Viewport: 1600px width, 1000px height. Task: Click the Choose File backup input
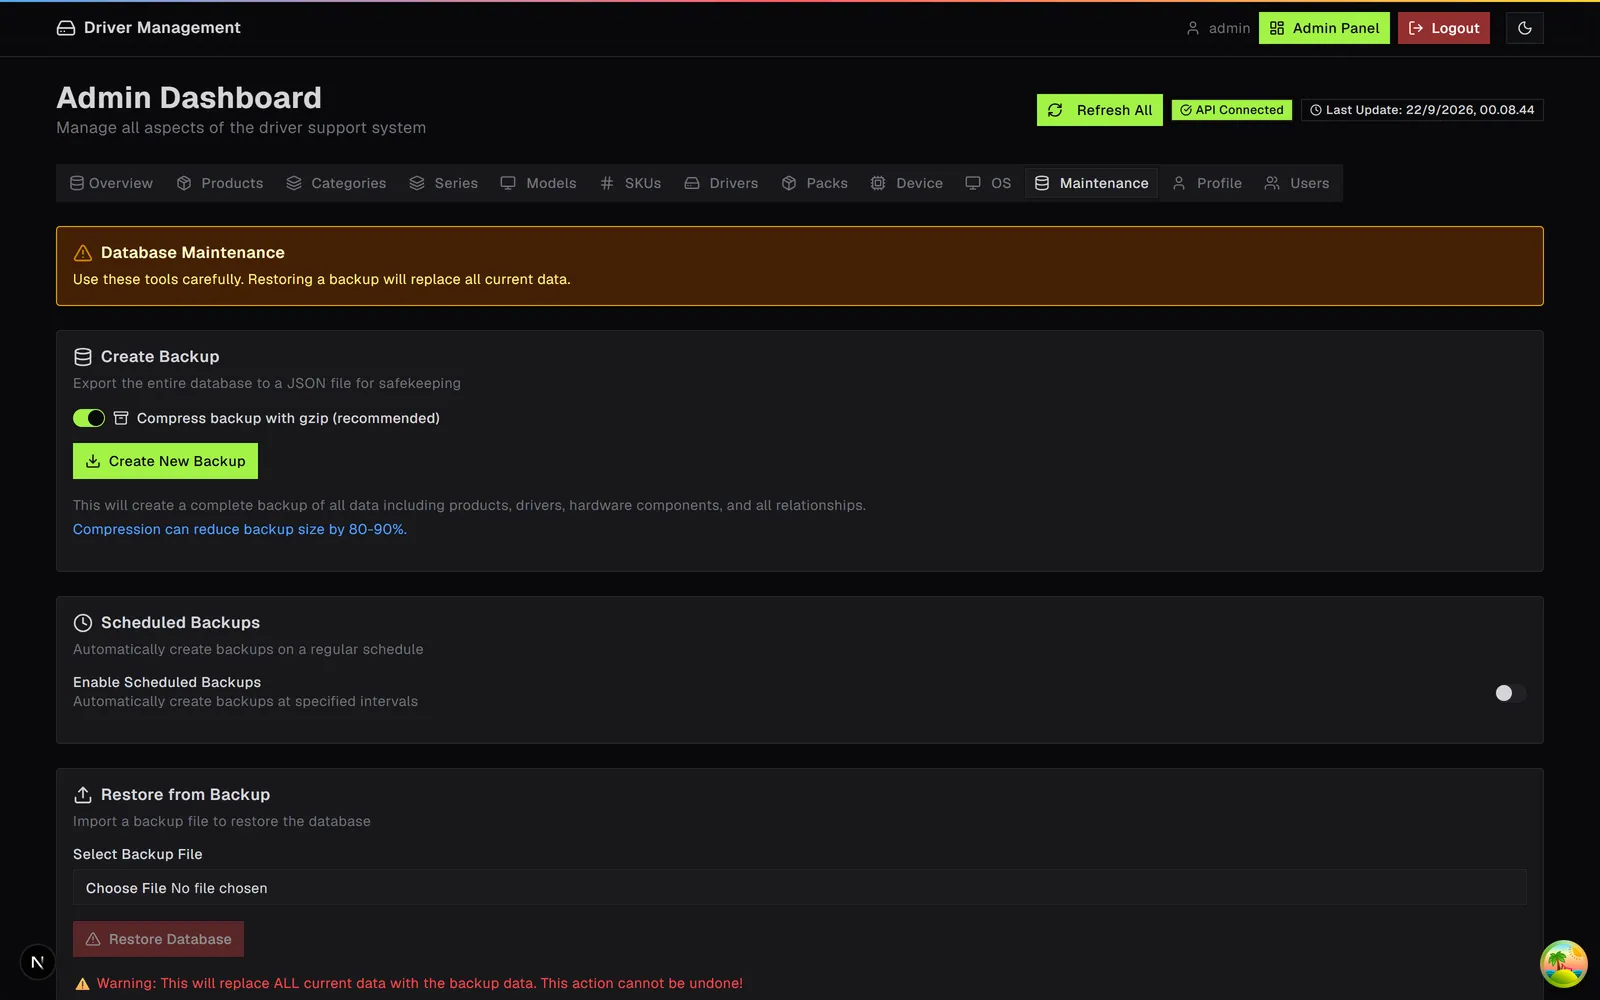(800, 888)
